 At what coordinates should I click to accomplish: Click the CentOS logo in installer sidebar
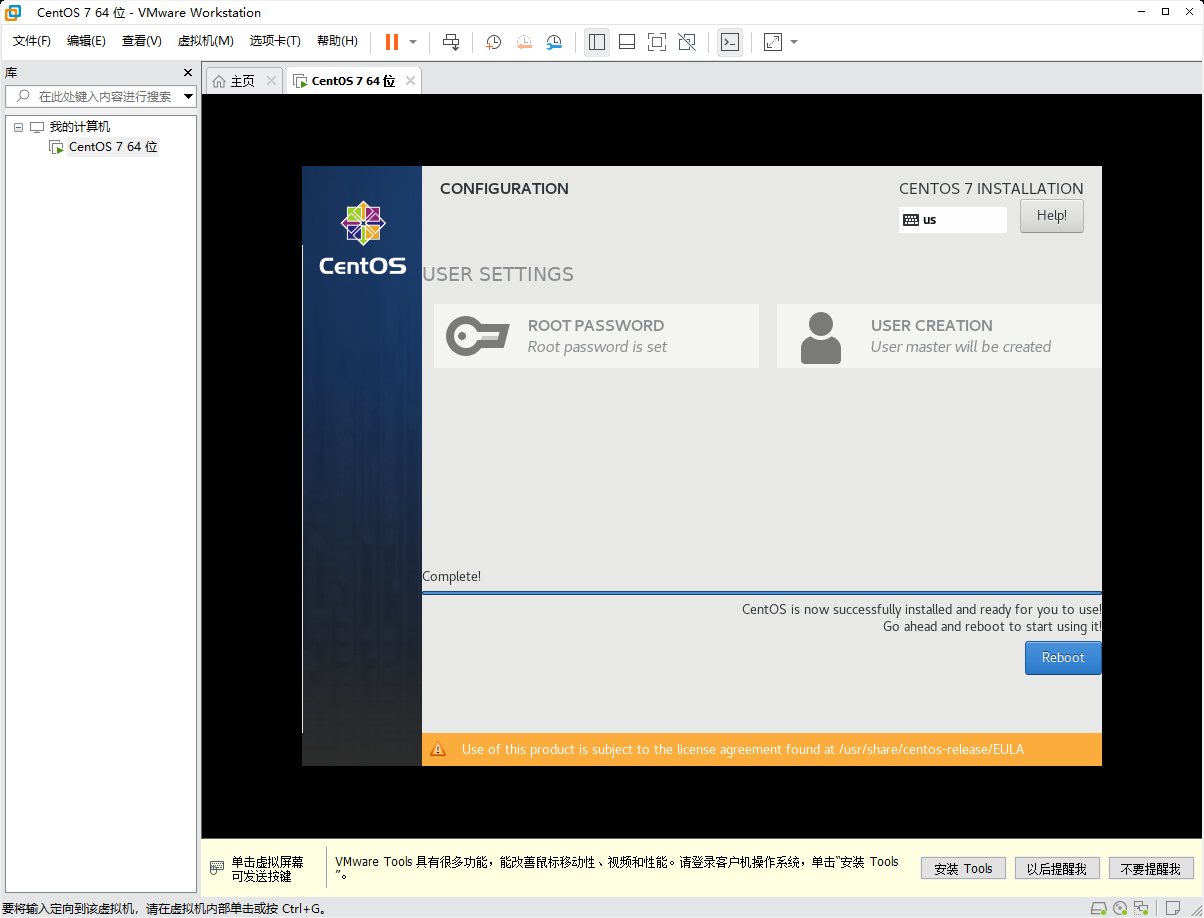[x=362, y=238]
